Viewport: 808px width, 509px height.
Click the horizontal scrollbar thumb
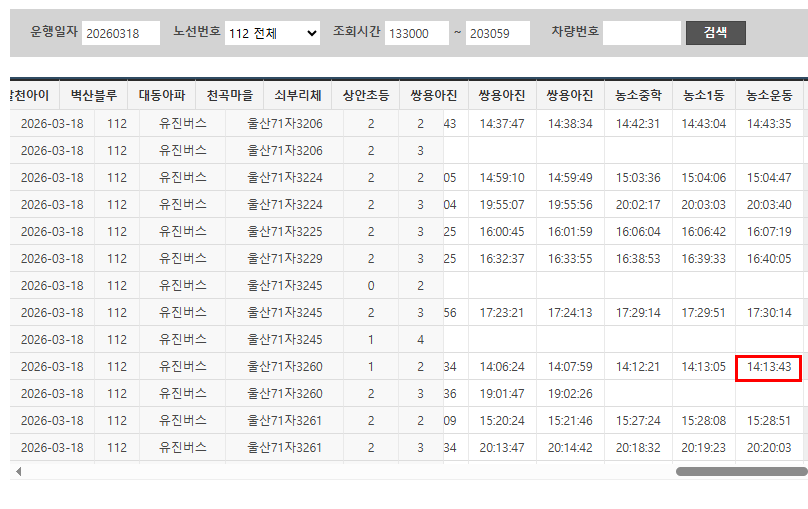pos(740,471)
